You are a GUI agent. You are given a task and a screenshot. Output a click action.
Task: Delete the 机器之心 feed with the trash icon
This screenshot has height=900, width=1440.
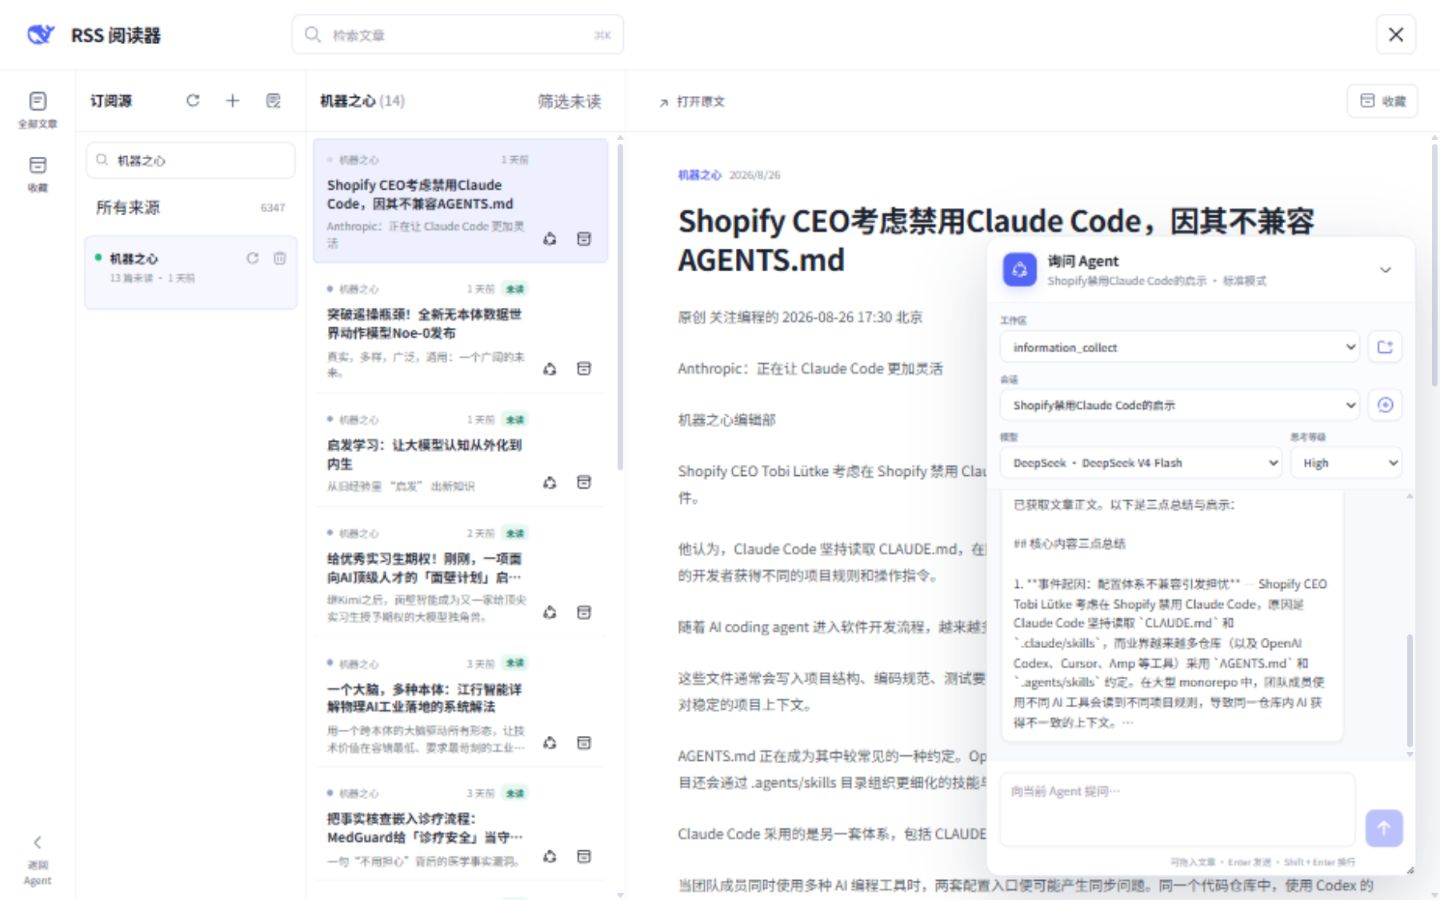tap(280, 258)
